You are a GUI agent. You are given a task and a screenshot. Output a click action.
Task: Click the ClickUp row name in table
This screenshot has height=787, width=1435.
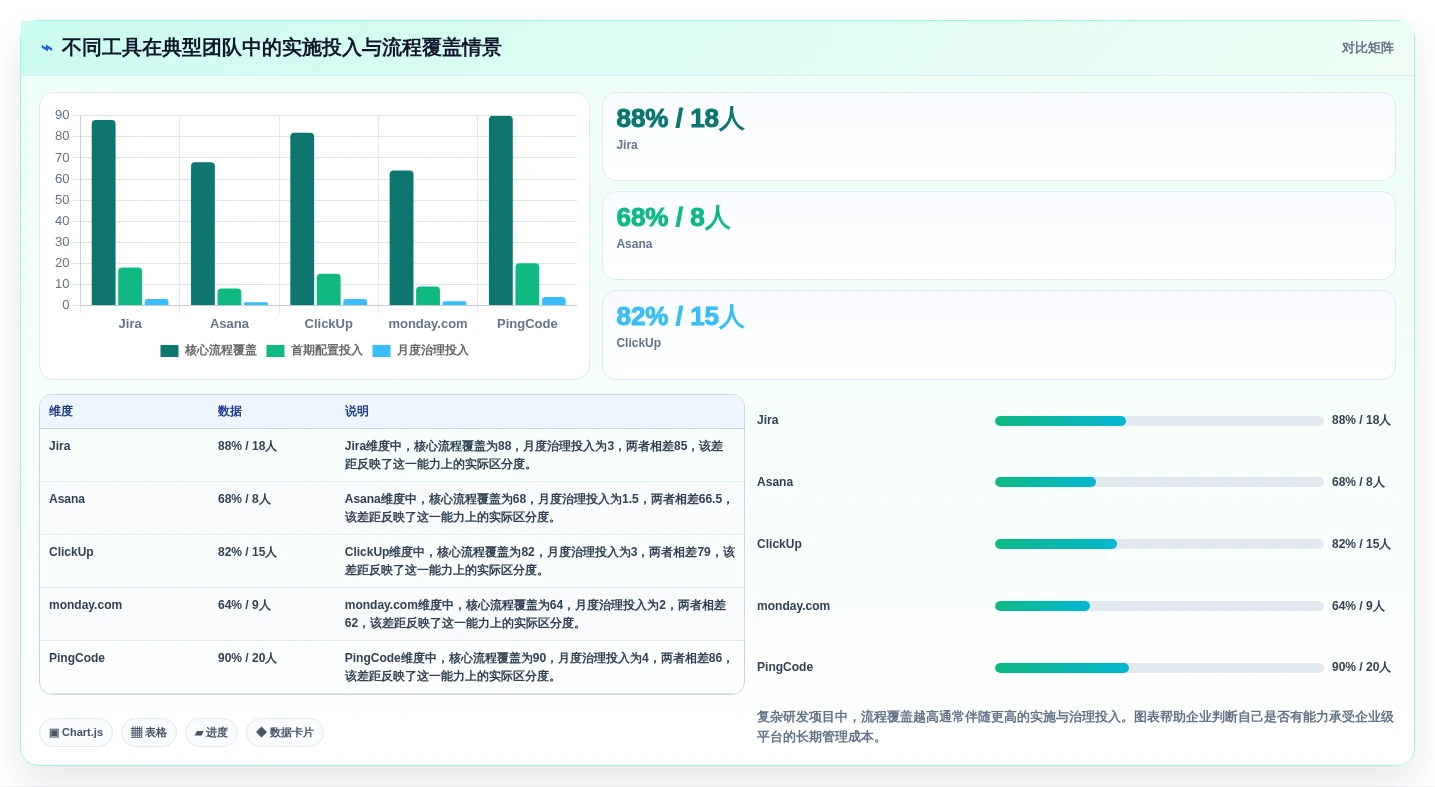pos(71,552)
